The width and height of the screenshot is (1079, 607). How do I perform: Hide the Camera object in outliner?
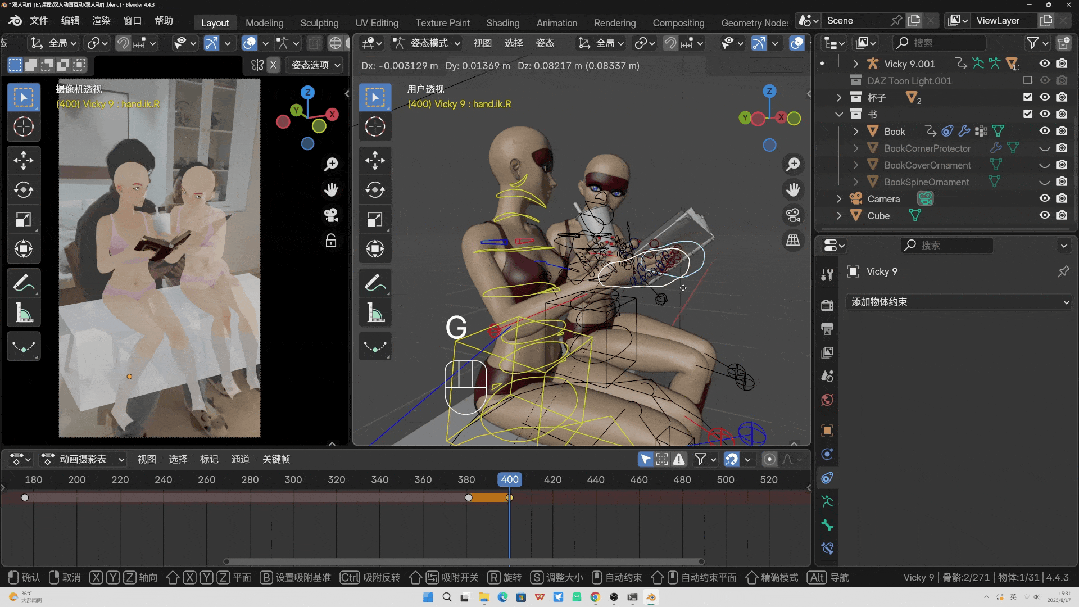(1044, 199)
